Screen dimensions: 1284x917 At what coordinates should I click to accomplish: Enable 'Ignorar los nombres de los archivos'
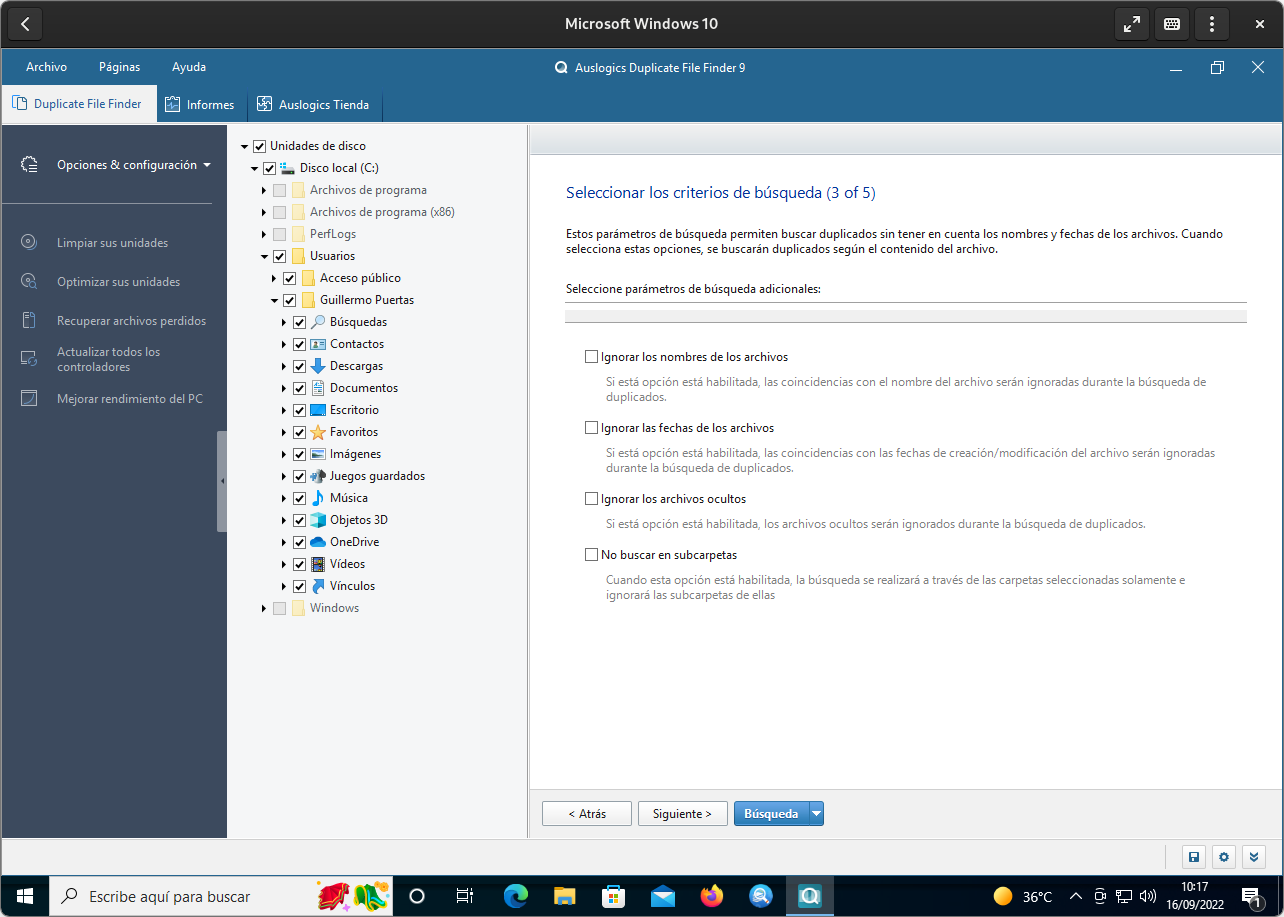click(591, 357)
